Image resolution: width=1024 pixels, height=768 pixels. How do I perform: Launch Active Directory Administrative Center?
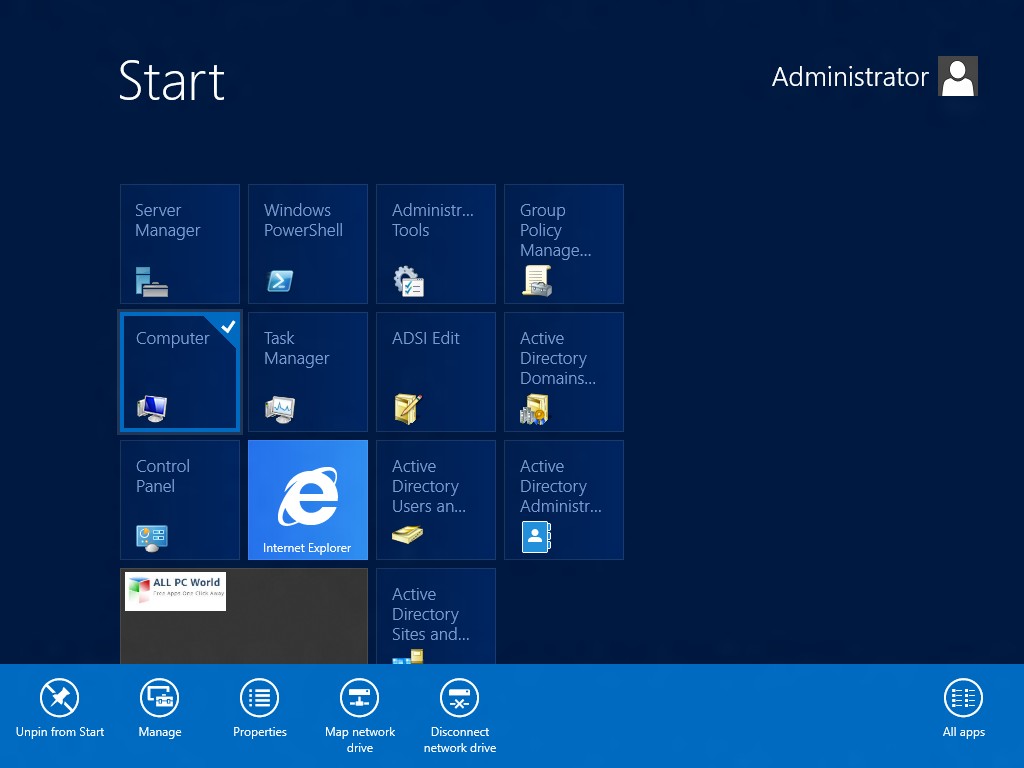click(563, 499)
